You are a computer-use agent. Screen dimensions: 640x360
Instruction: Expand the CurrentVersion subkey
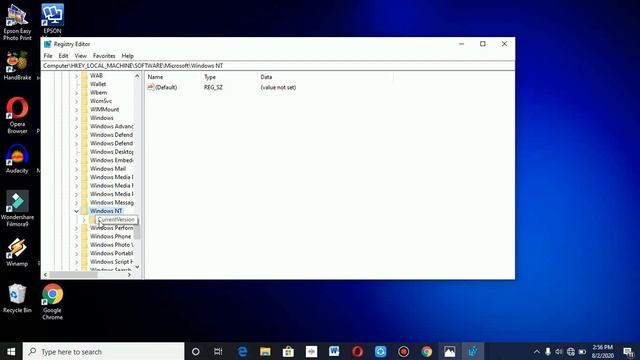(x=84, y=220)
